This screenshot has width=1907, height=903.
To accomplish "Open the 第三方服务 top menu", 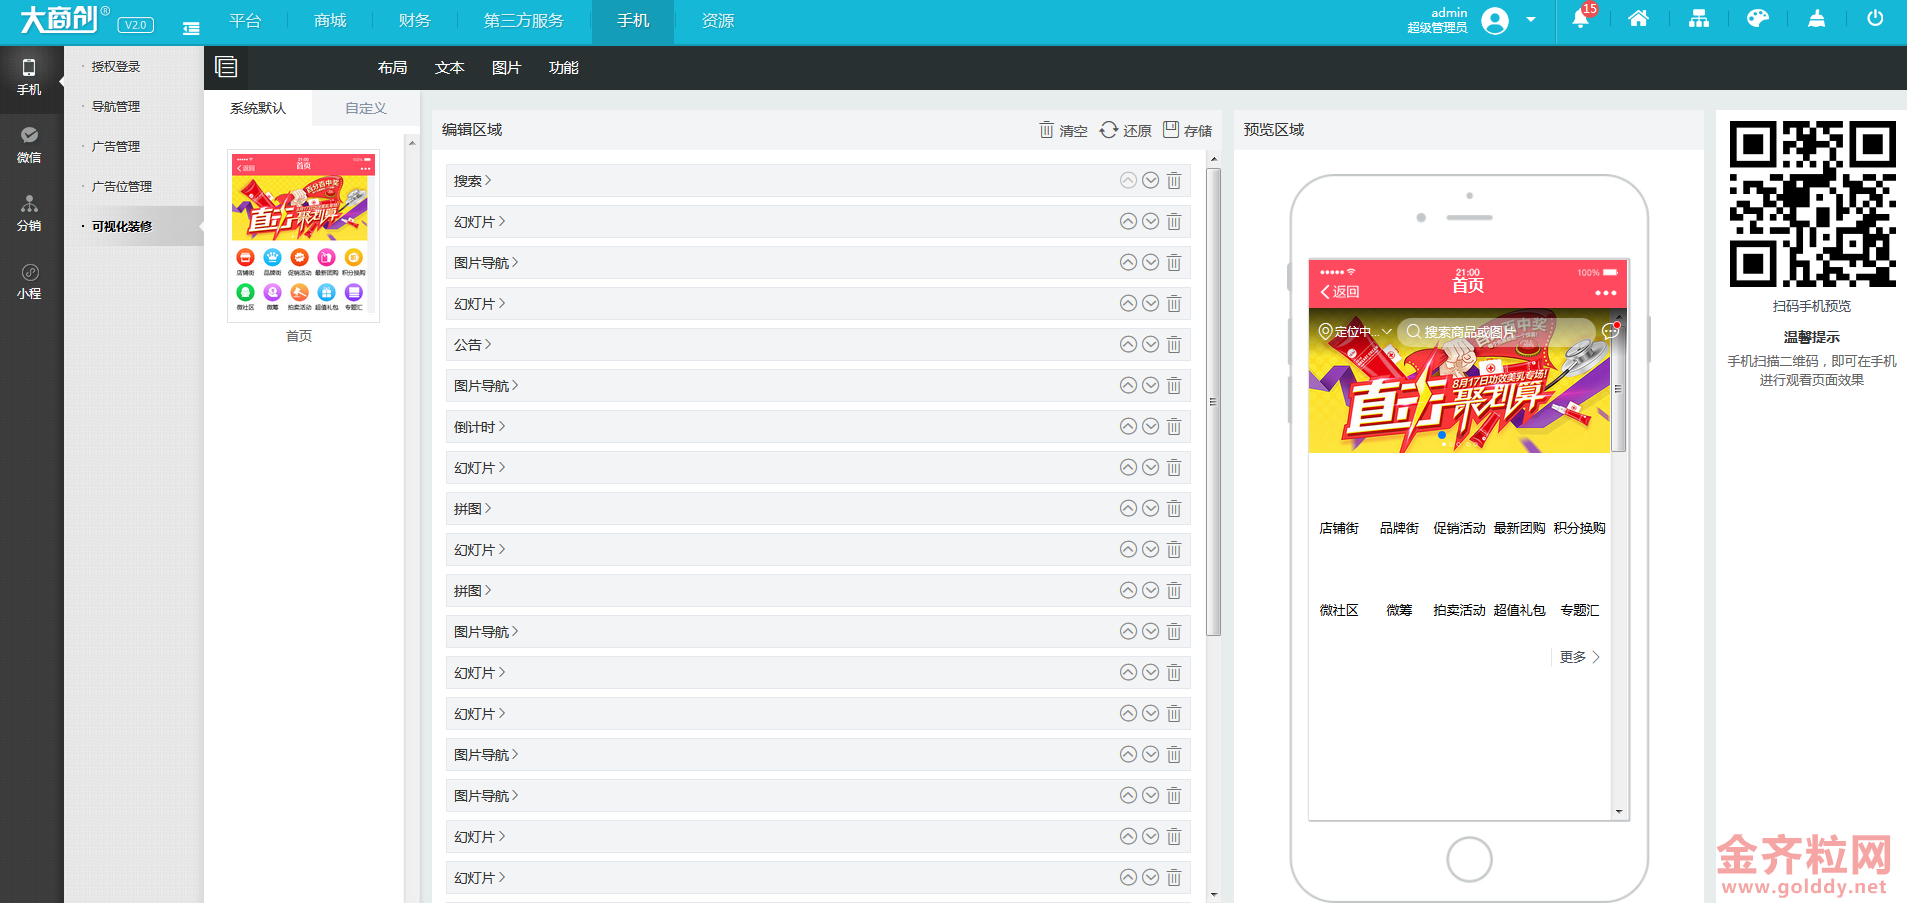I will tap(524, 21).
